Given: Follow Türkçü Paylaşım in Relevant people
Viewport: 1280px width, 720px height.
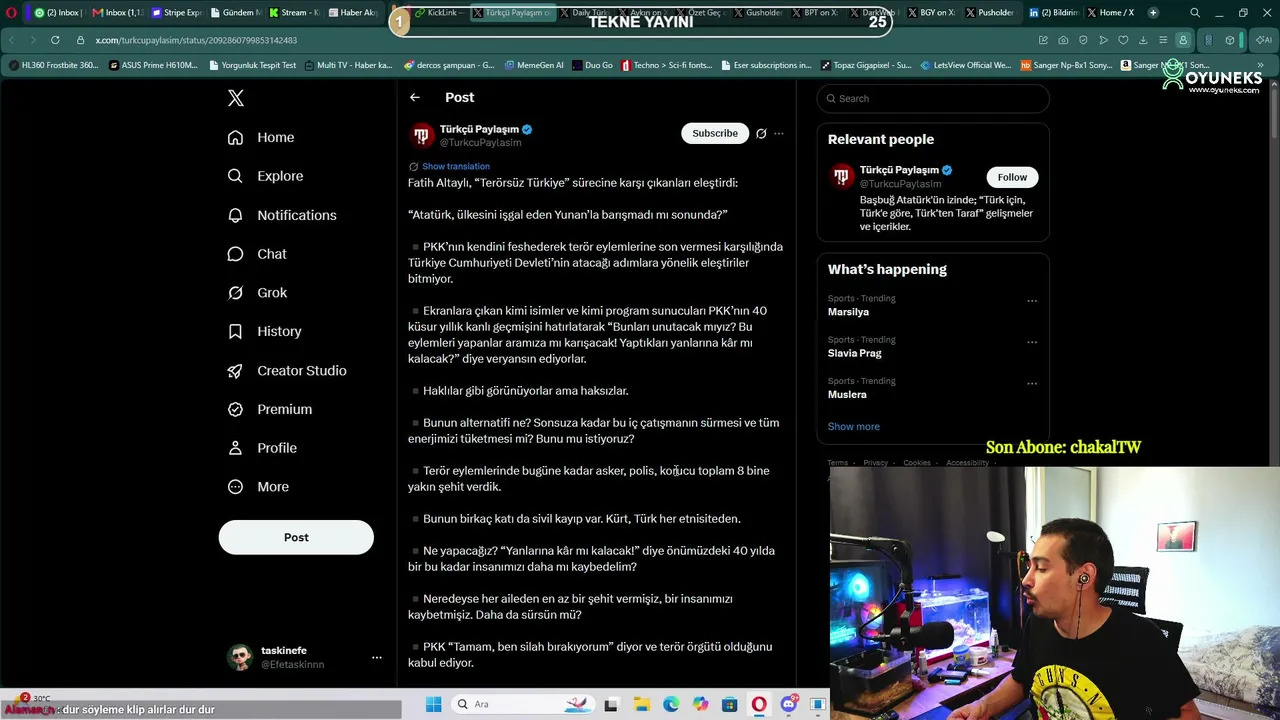Looking at the screenshot, I should point(1012,177).
